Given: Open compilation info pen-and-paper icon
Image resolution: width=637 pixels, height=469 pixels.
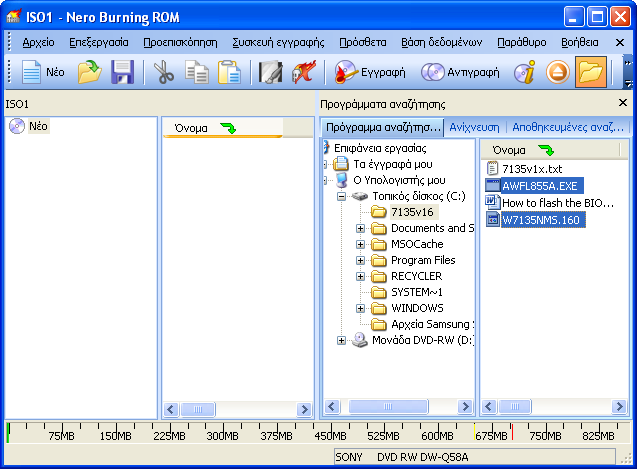Looking at the screenshot, I should [271, 72].
